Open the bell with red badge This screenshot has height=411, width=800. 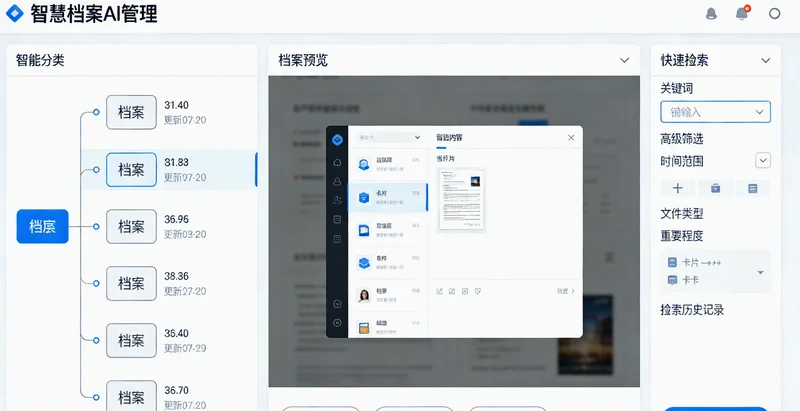[742, 13]
